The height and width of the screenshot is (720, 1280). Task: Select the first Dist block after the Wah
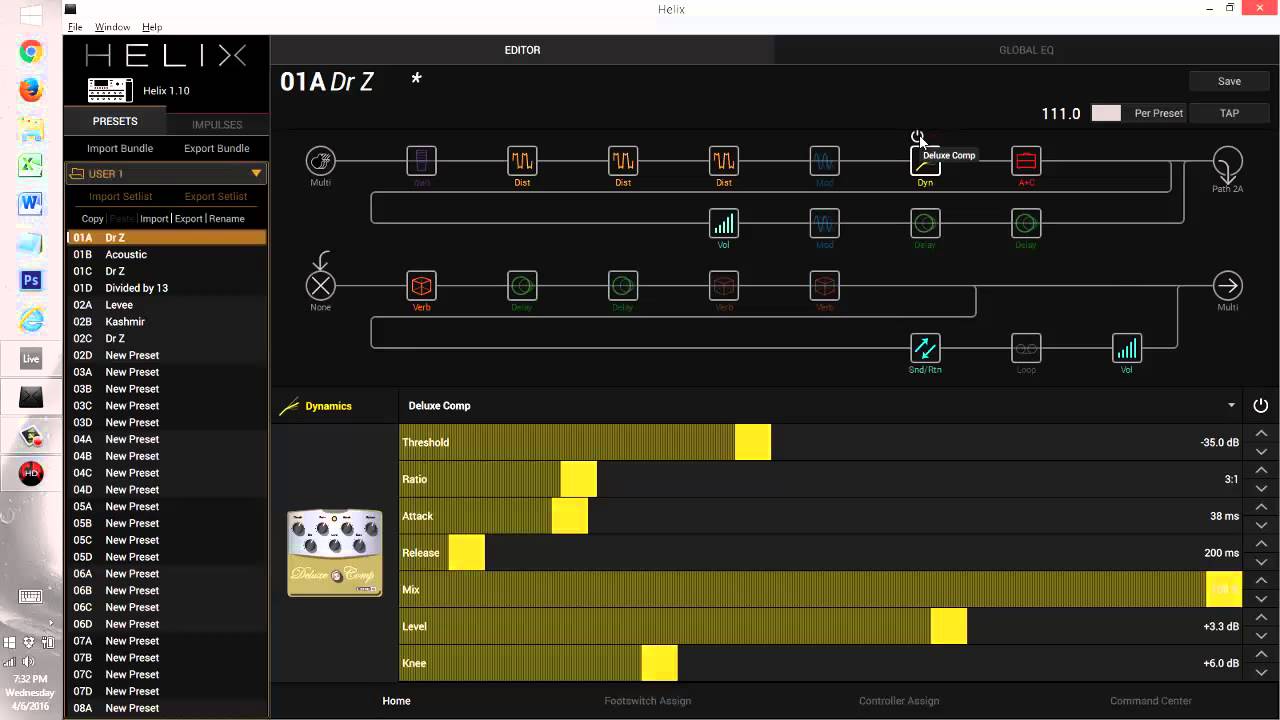click(522, 160)
